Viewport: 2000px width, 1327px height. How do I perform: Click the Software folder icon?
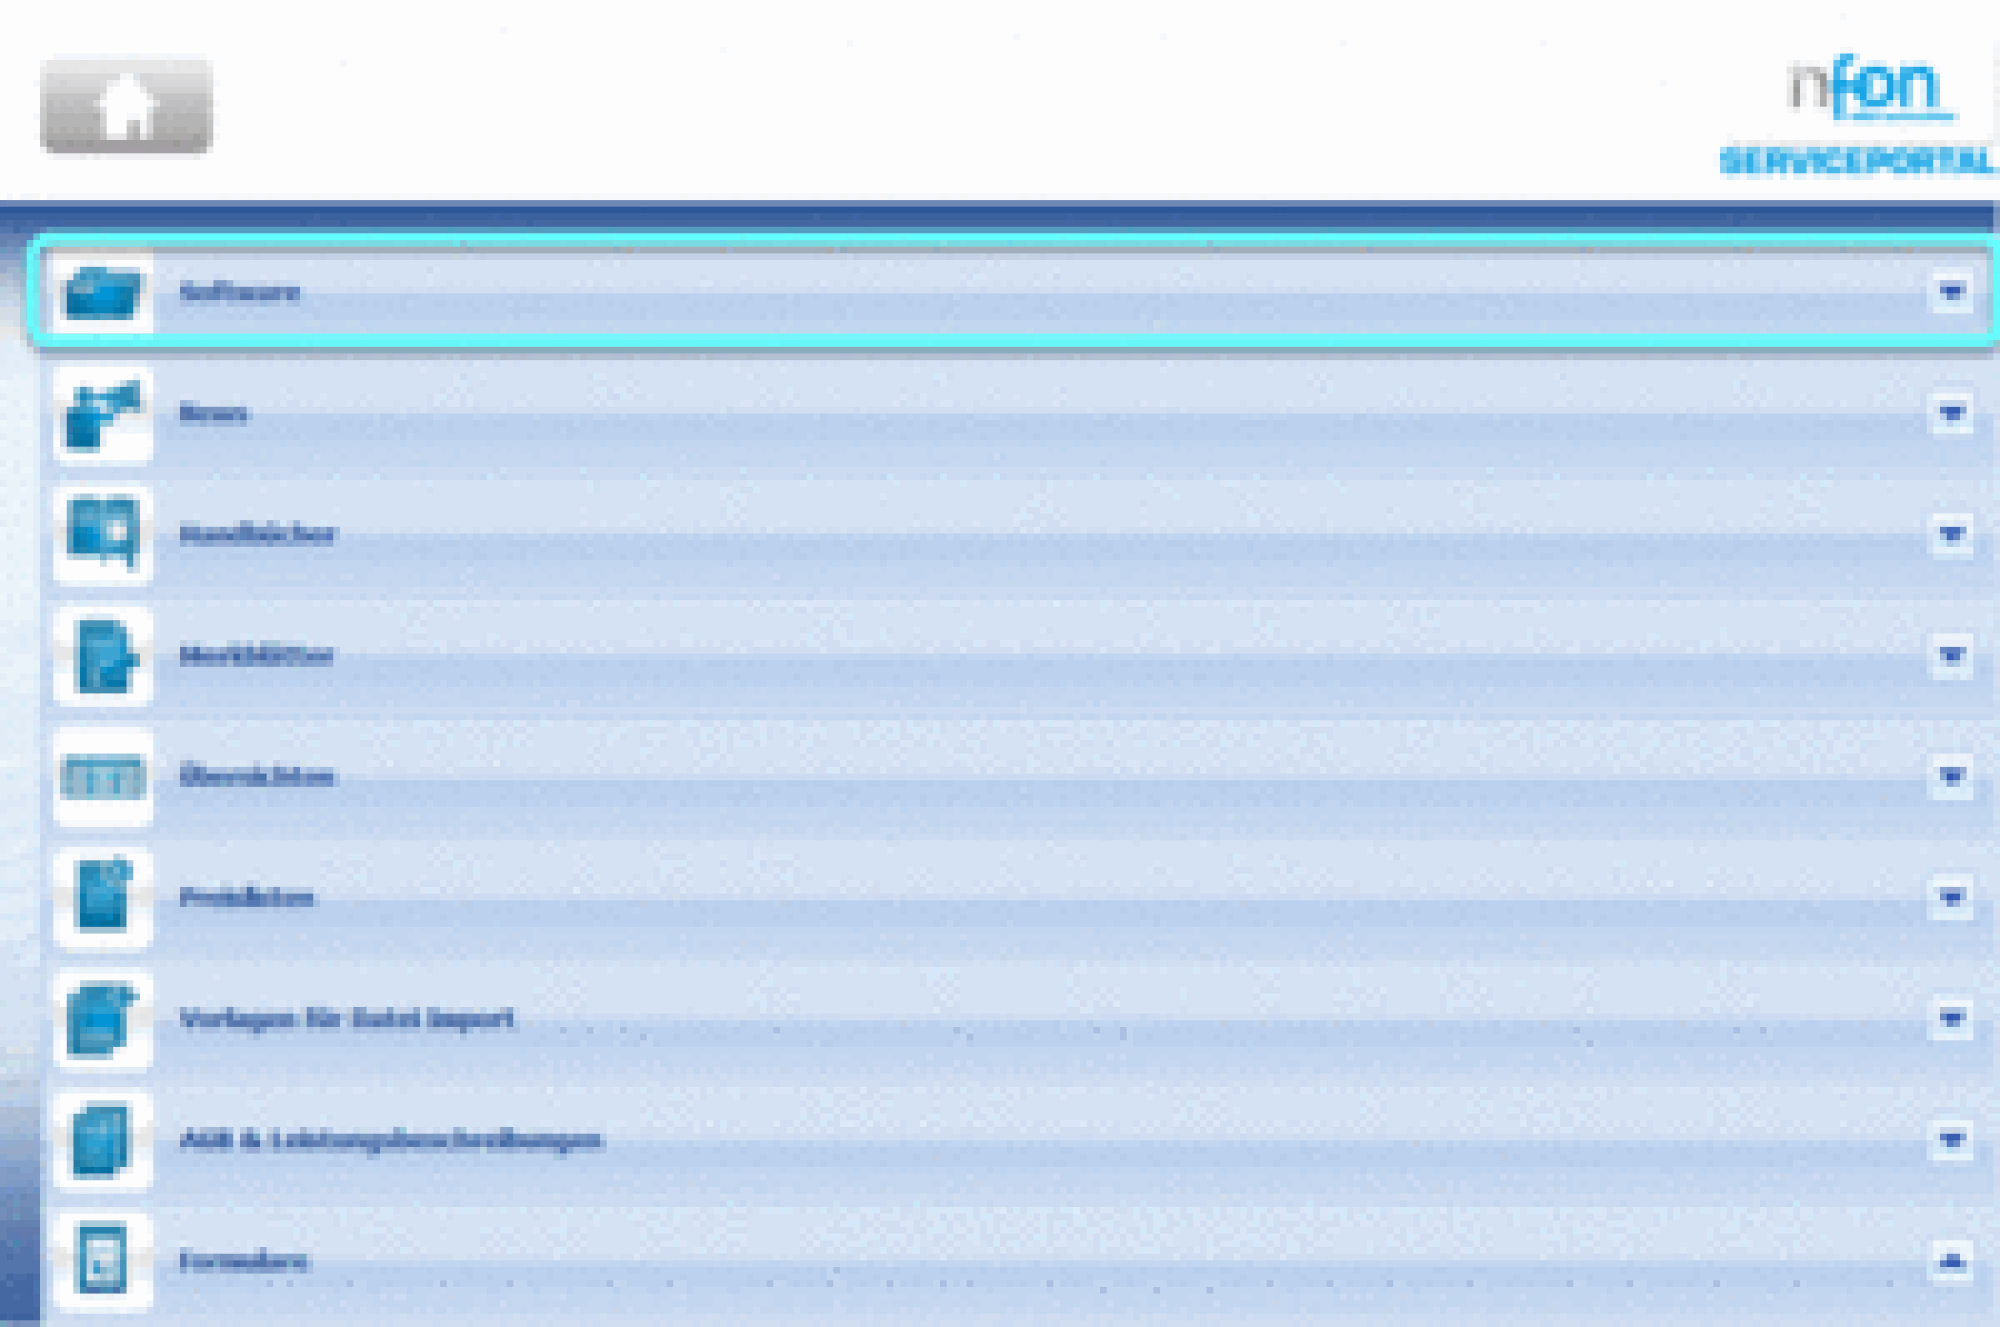102,293
